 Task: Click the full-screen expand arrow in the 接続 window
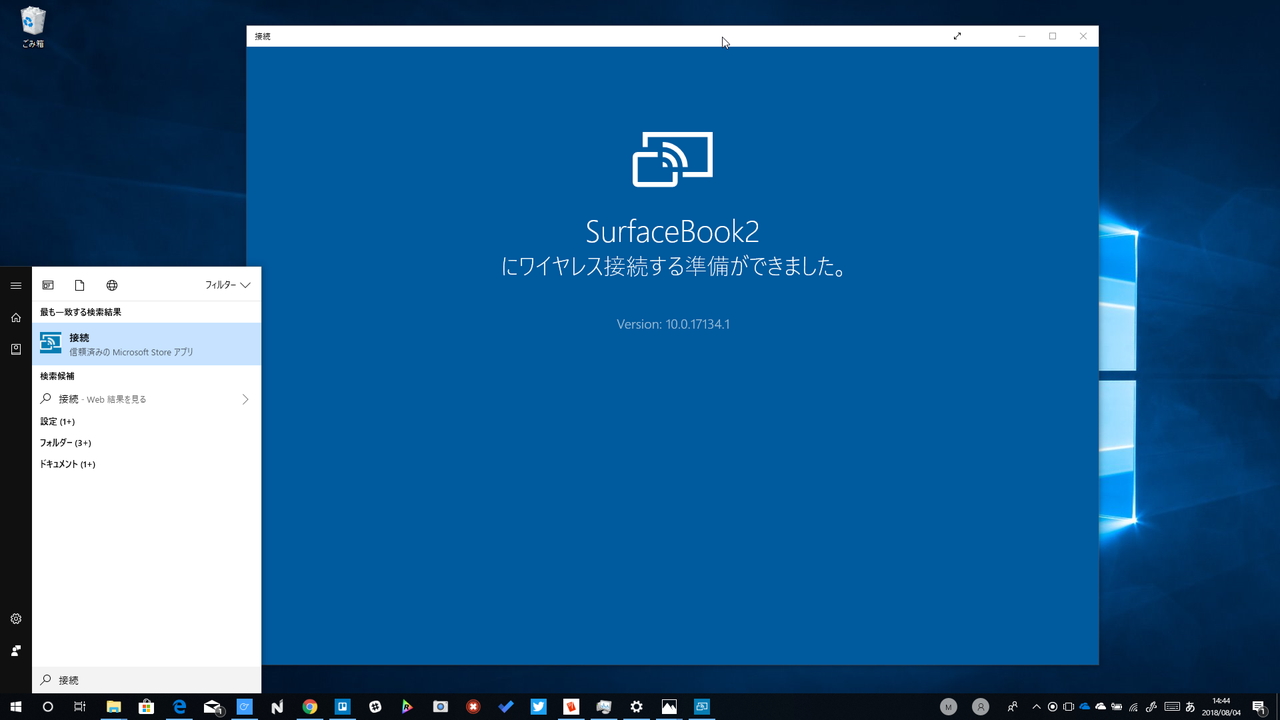957,36
